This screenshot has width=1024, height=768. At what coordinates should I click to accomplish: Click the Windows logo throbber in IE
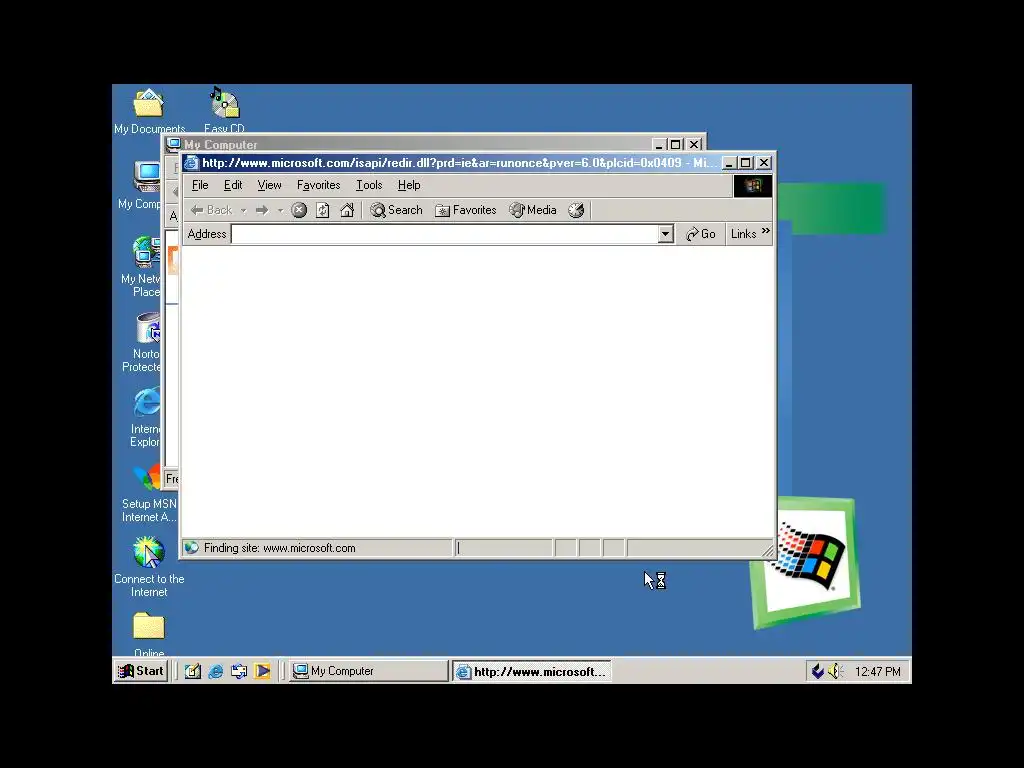[x=753, y=186]
